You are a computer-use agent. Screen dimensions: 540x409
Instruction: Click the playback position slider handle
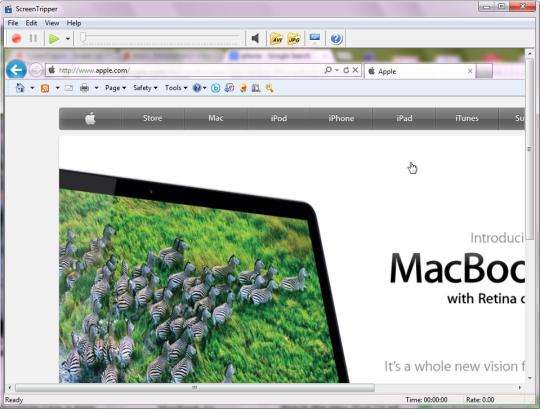tap(83, 38)
